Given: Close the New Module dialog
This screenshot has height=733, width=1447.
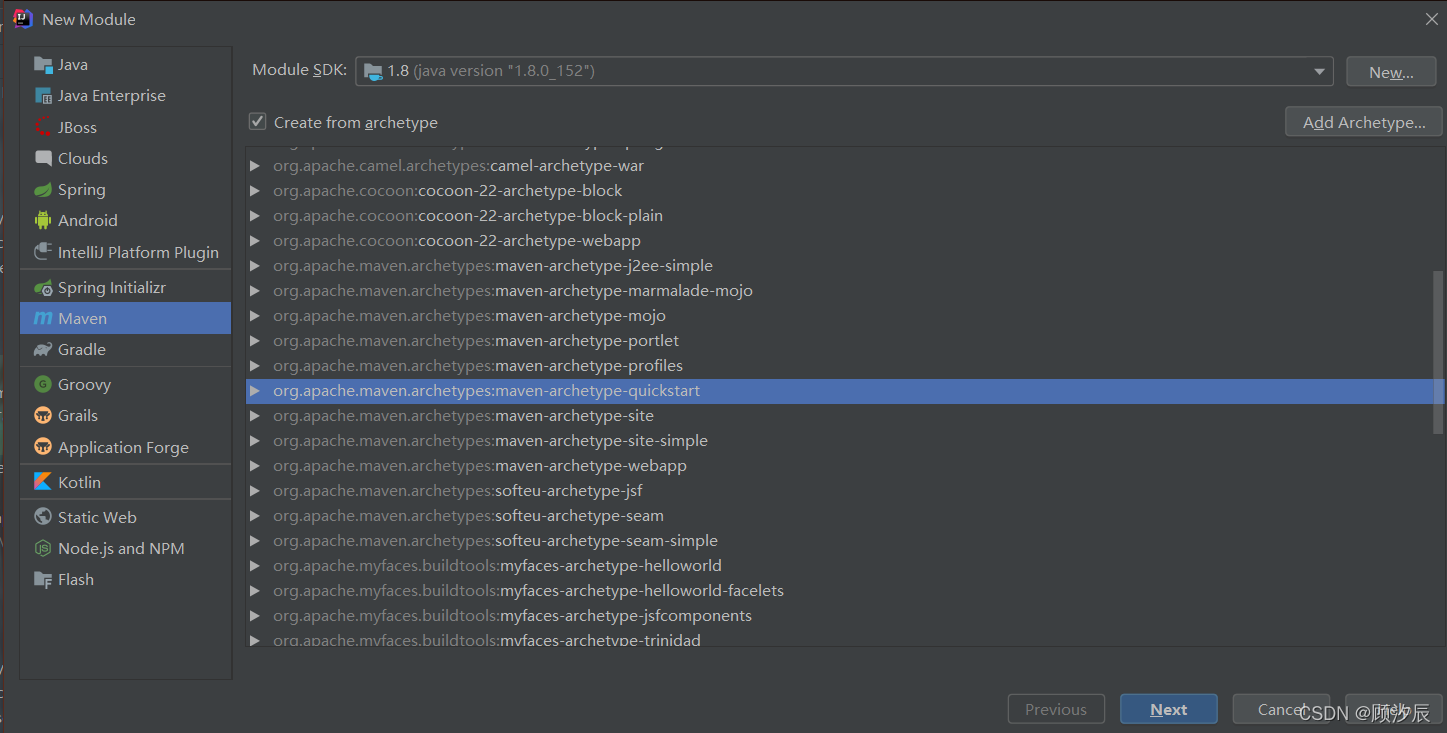Looking at the screenshot, I should (1431, 19).
